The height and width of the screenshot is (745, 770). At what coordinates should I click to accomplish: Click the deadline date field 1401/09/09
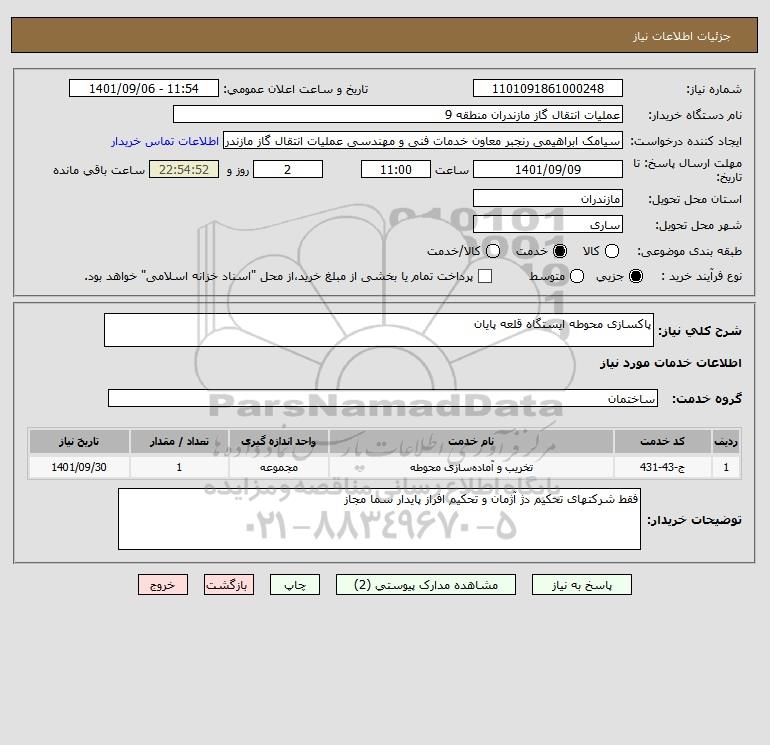(548, 169)
